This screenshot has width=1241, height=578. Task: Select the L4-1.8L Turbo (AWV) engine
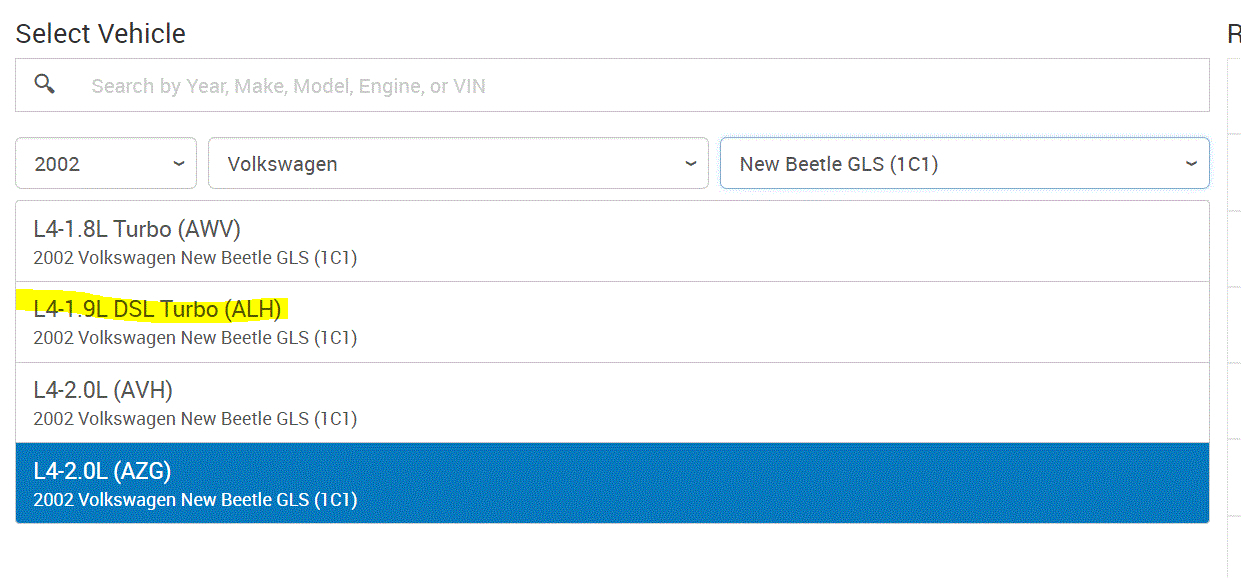[x=137, y=229]
